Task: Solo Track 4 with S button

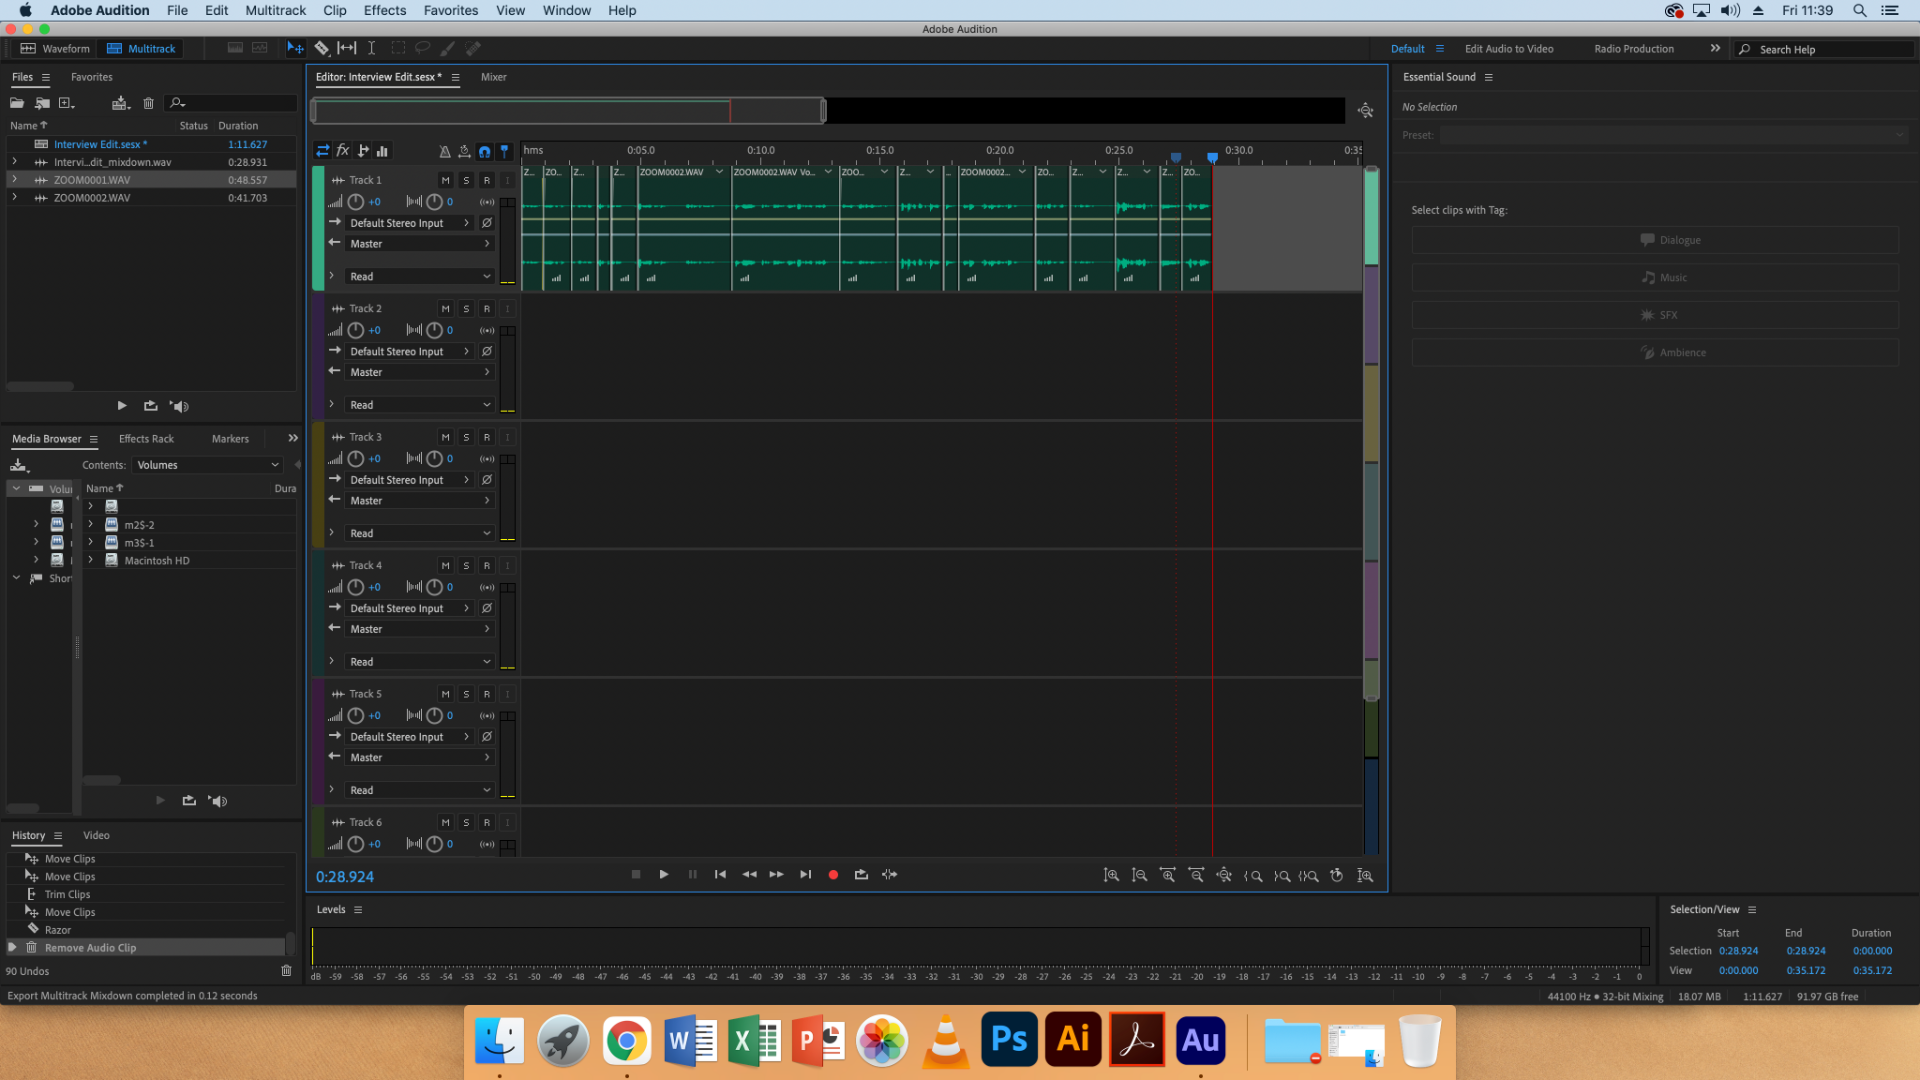Action: coord(466,566)
